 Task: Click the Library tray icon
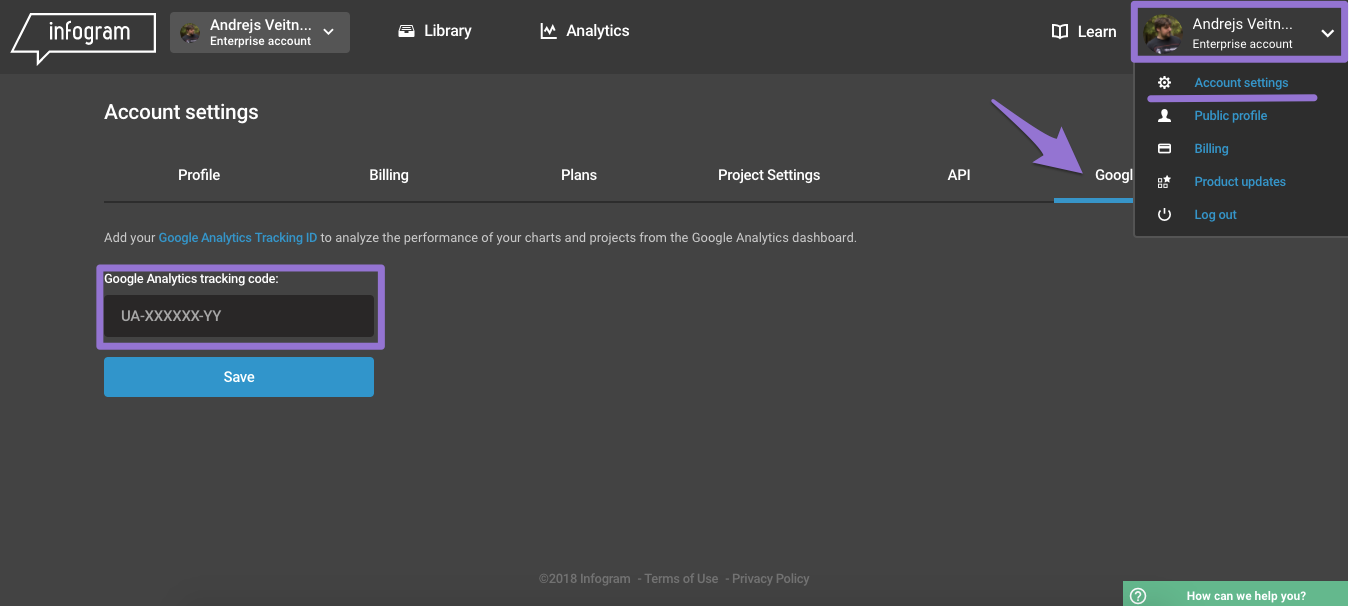pyautogui.click(x=406, y=31)
